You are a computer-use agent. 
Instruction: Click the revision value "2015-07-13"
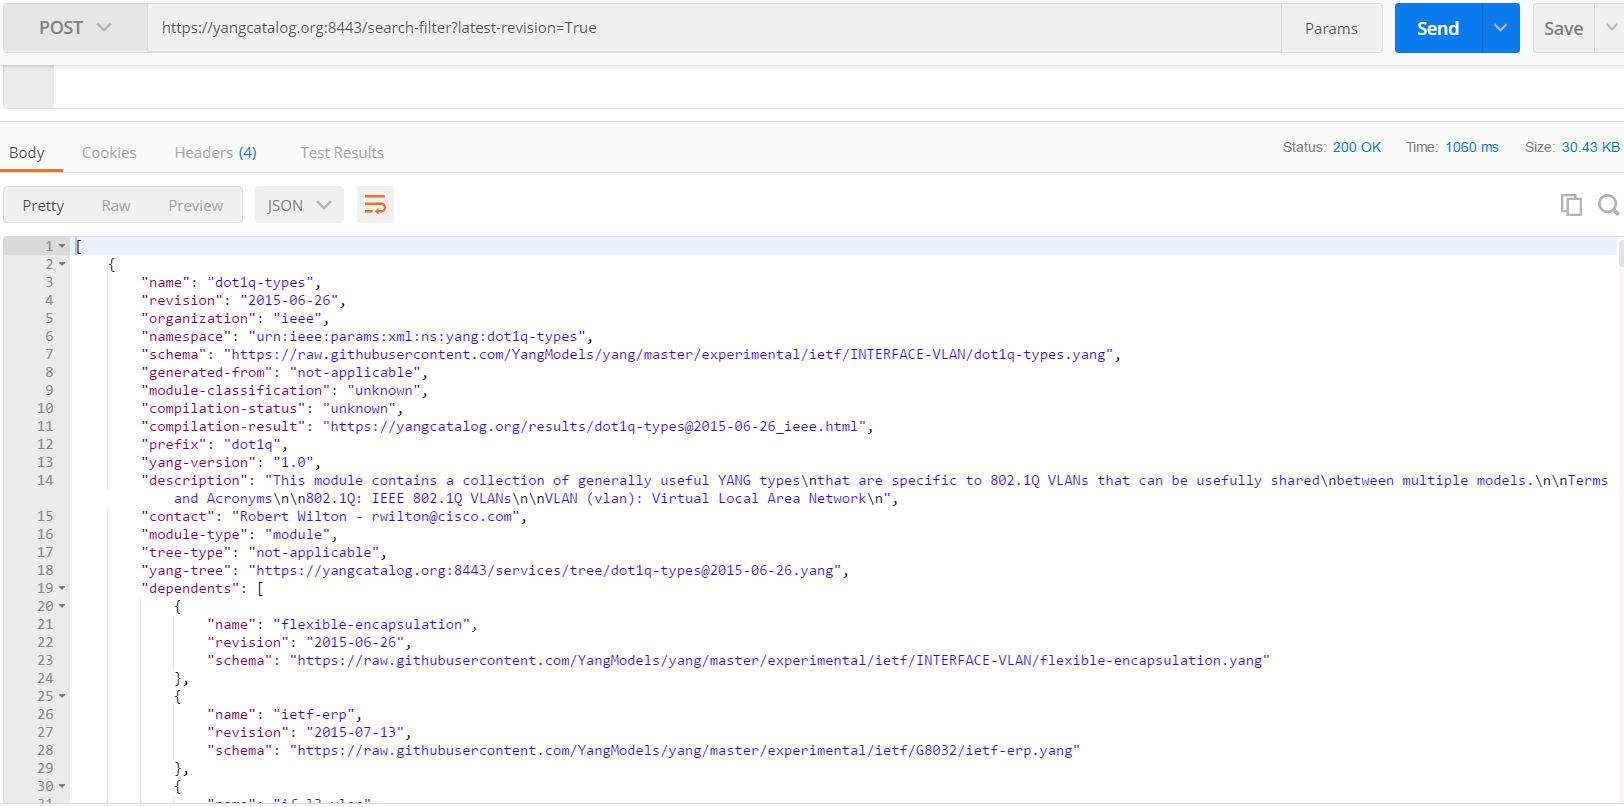click(356, 732)
